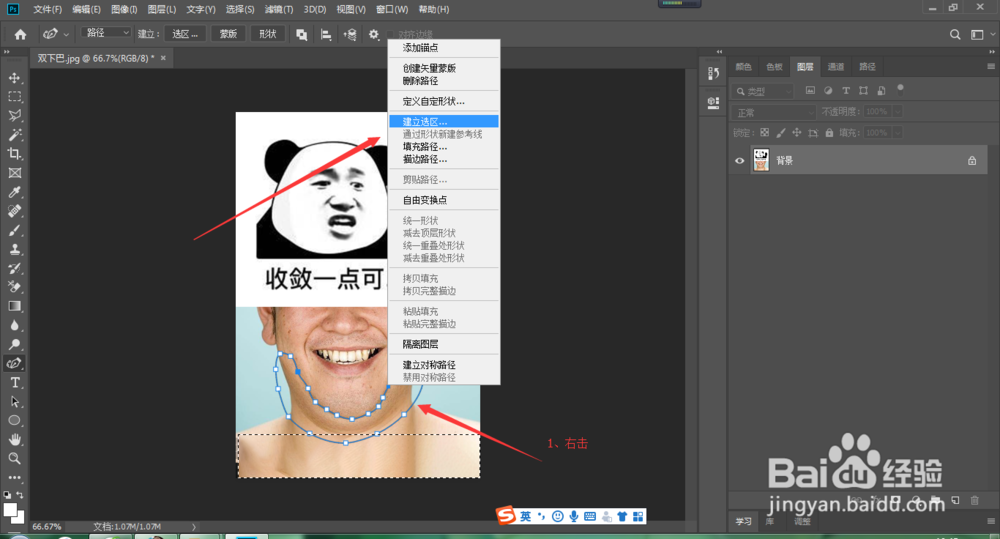The width and height of the screenshot is (1000, 539).
Task: Swap foreground and background colors
Action: click(20, 495)
